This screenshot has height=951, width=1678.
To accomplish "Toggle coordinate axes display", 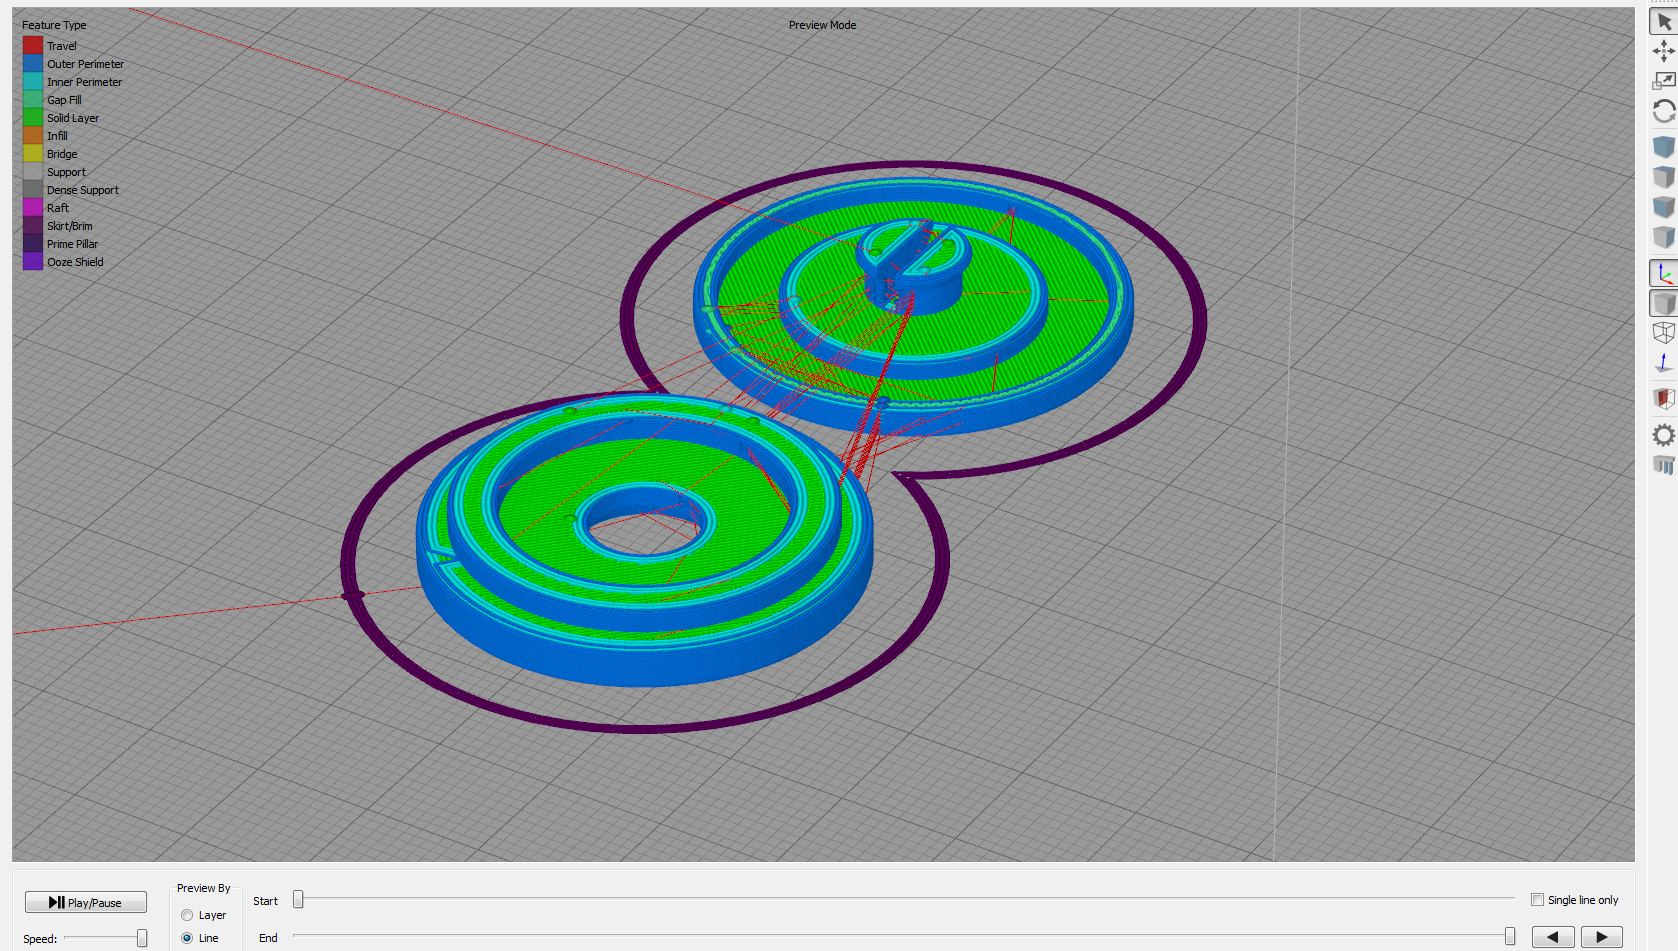I will tap(1664, 273).
